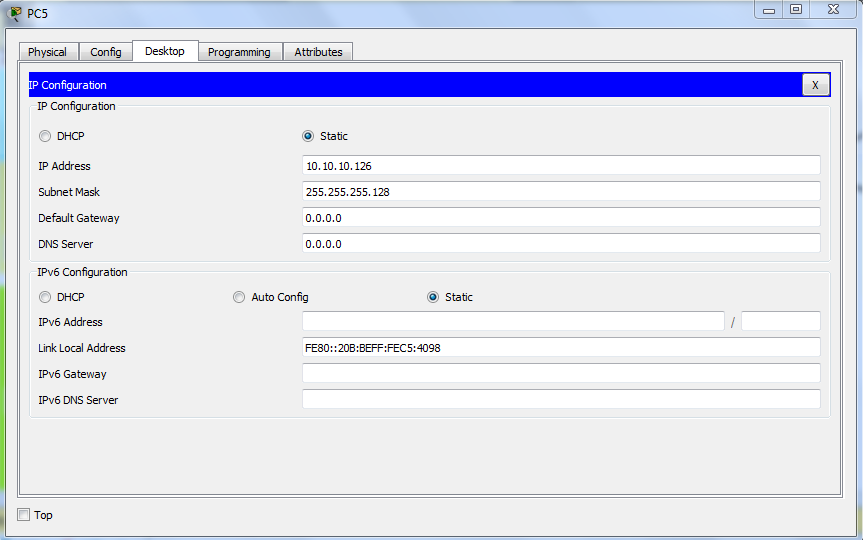Click the Default Gateway field
Screen dimensions: 863x540
point(561,217)
